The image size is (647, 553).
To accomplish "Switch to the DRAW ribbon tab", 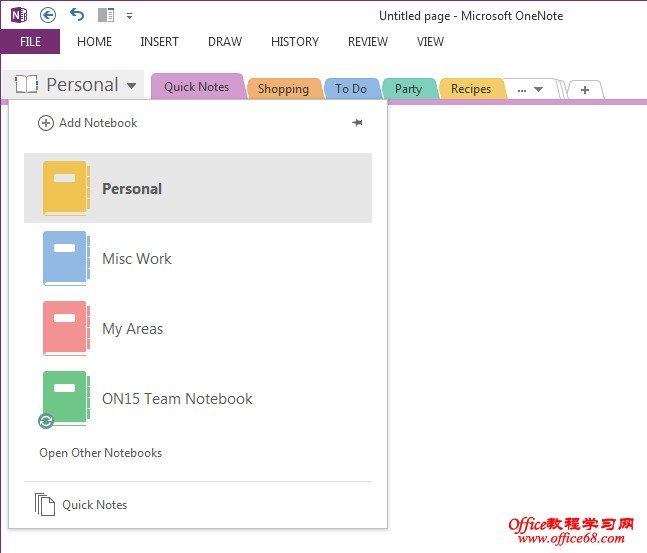I will click(x=225, y=42).
